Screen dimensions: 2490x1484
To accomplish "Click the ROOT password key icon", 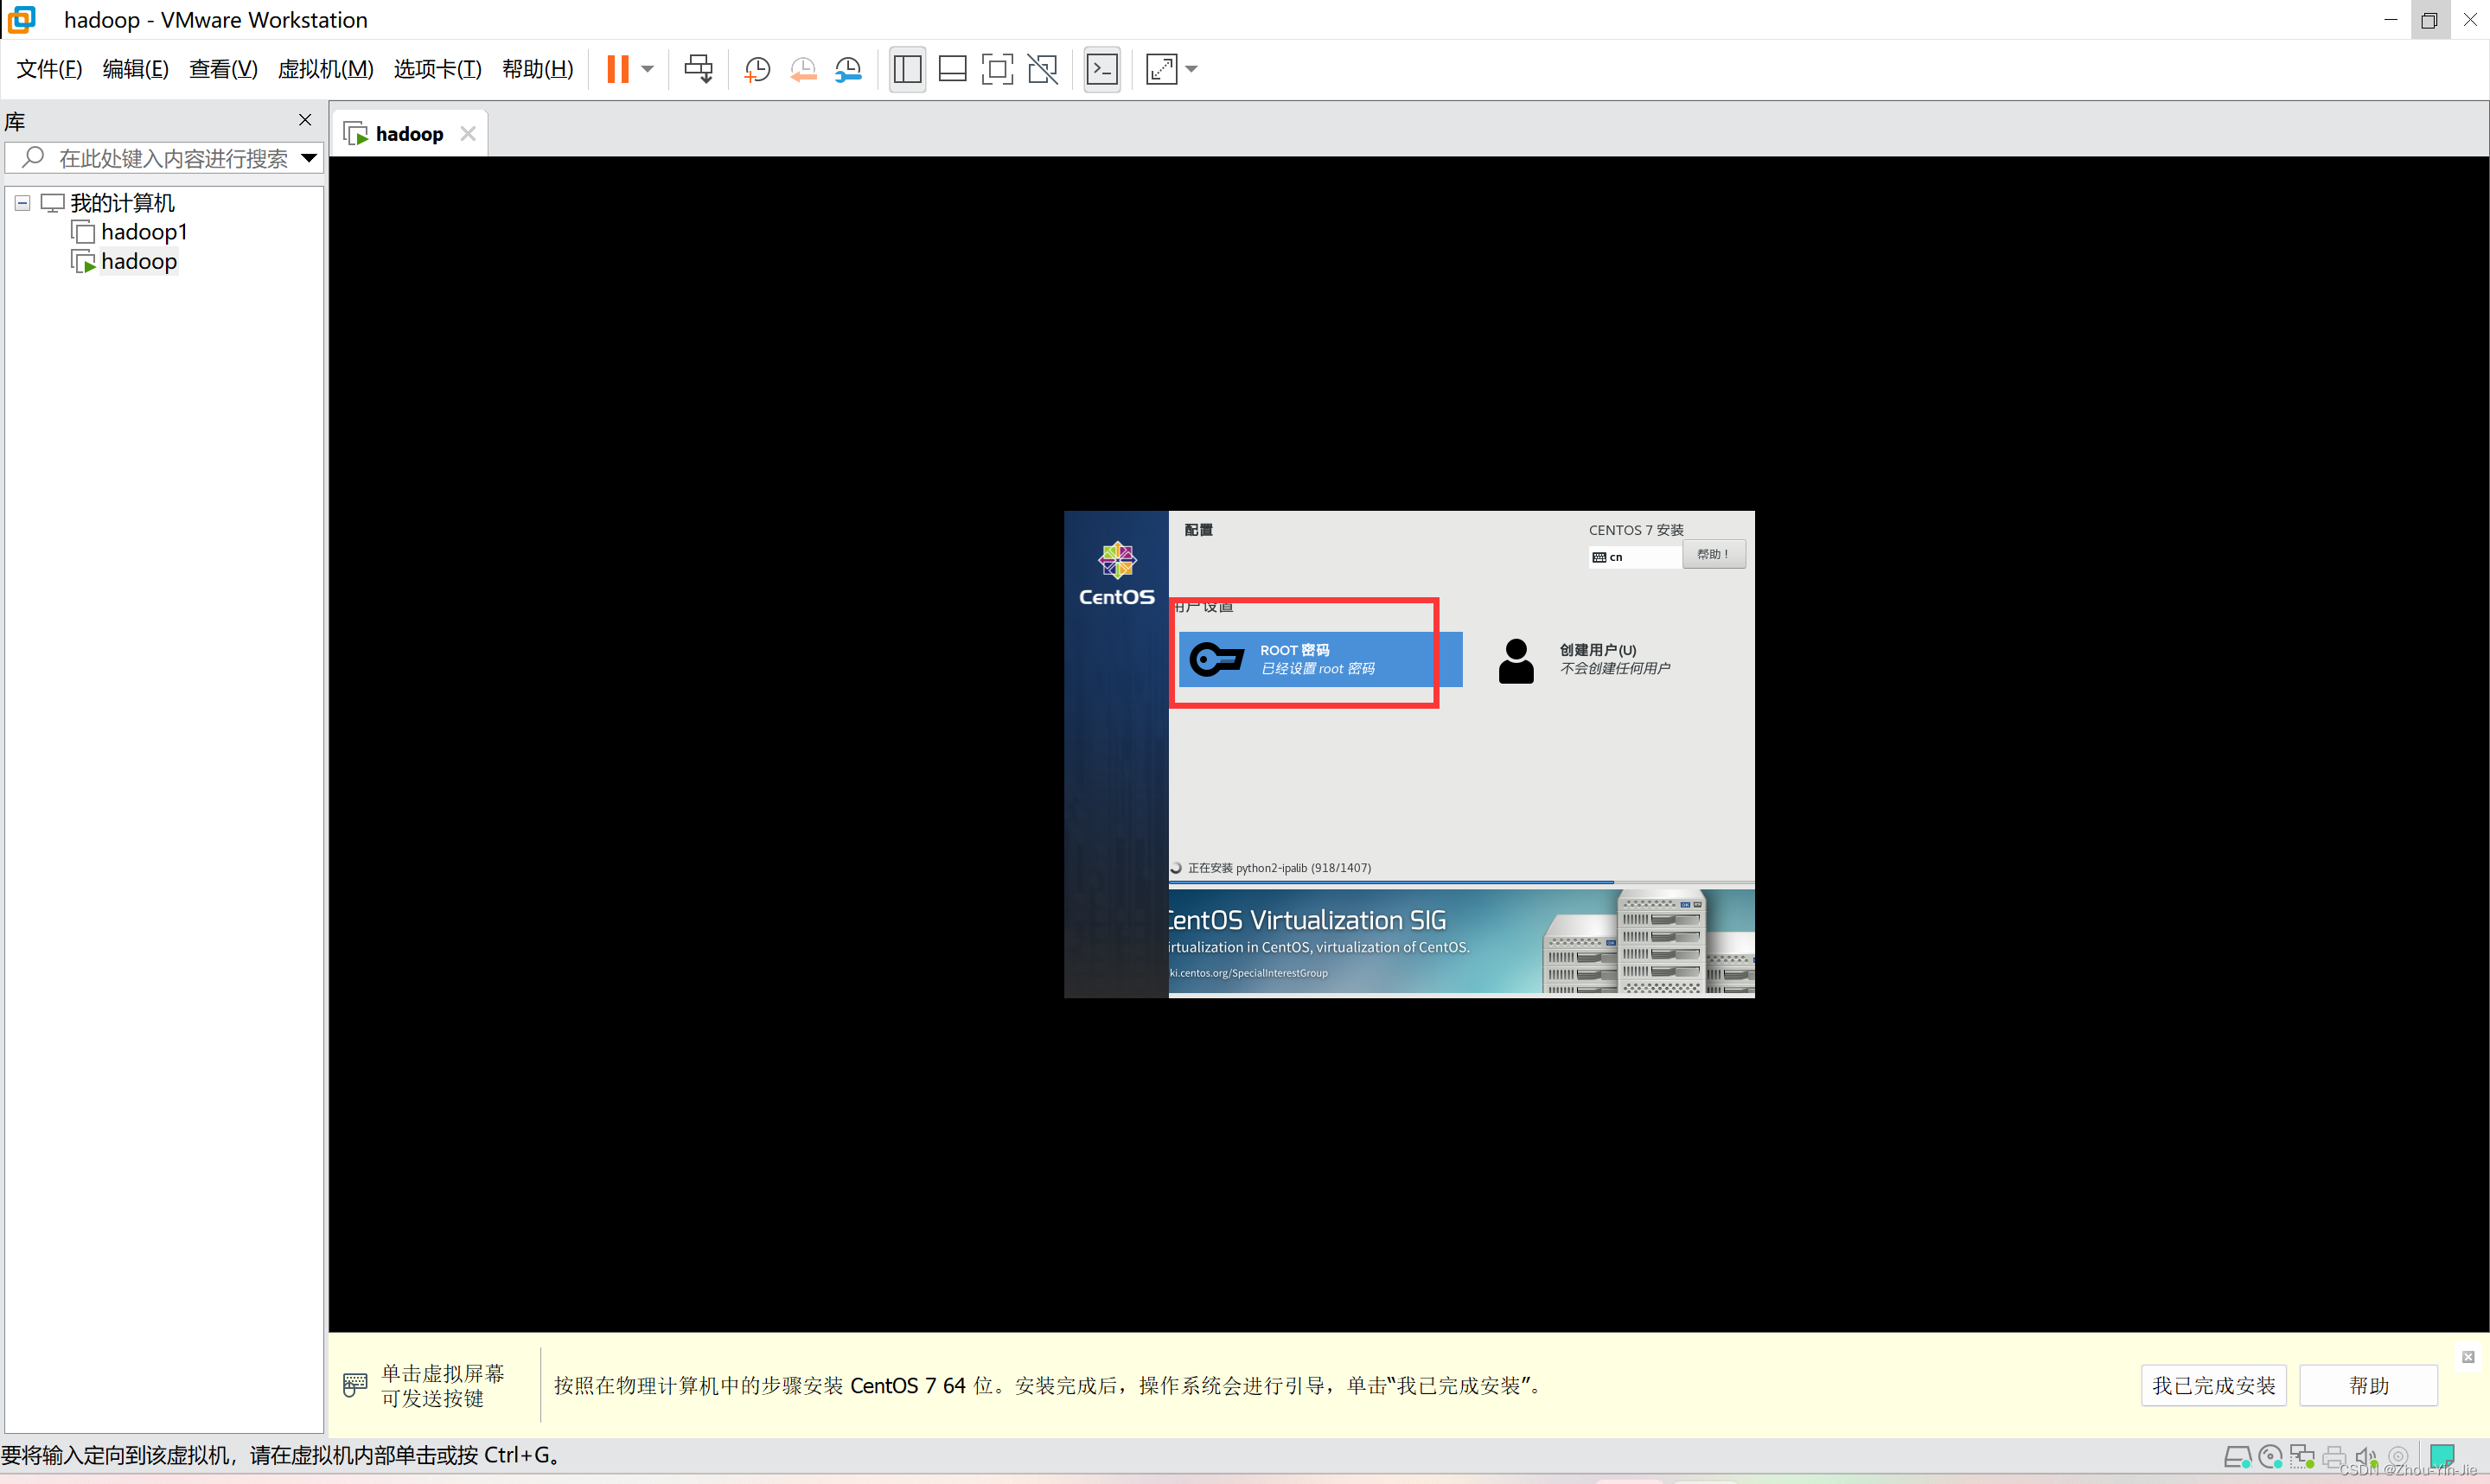I will [x=1216, y=659].
